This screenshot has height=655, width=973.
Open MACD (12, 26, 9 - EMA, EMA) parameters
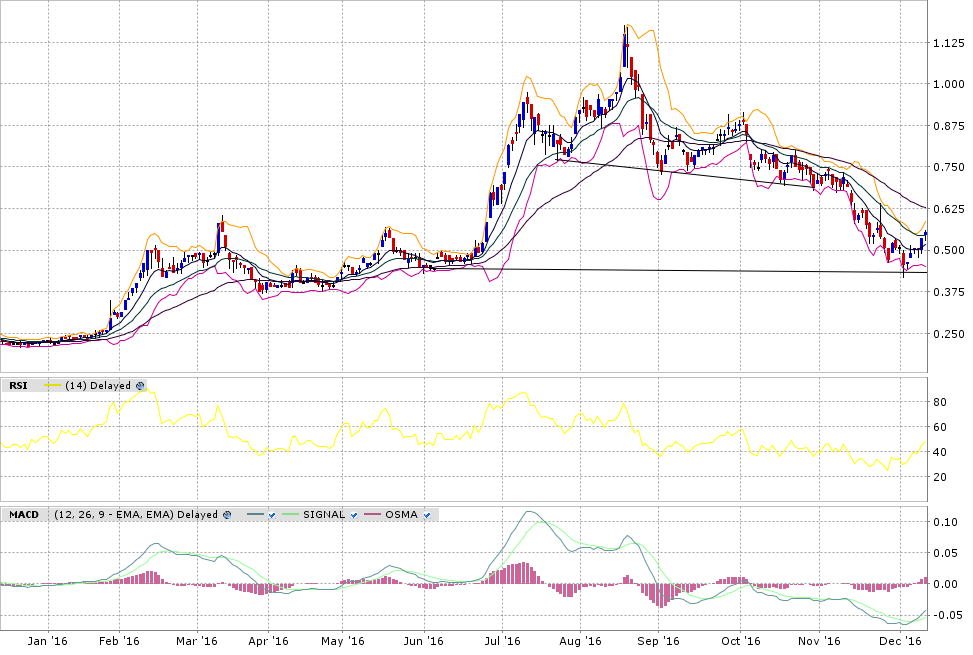135,515
